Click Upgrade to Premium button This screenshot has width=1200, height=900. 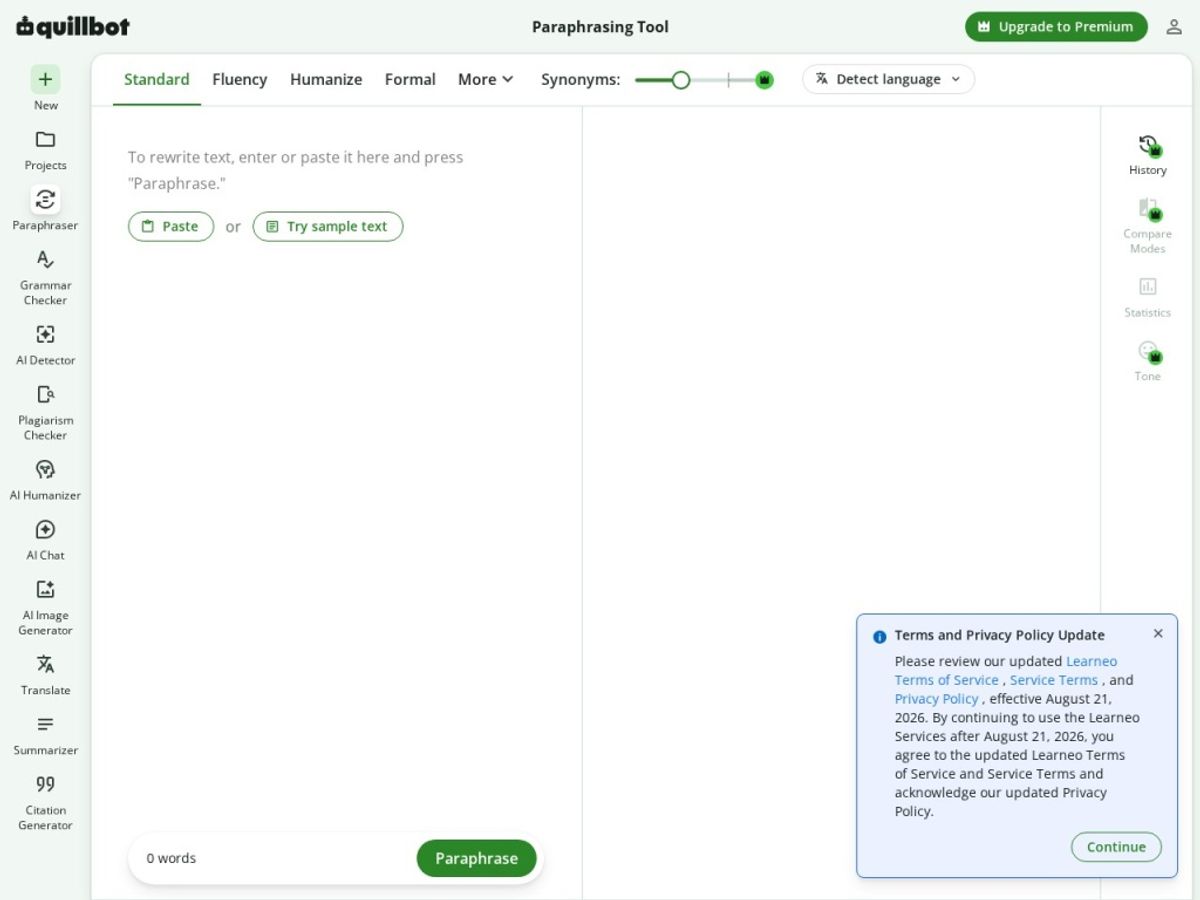tap(1056, 27)
